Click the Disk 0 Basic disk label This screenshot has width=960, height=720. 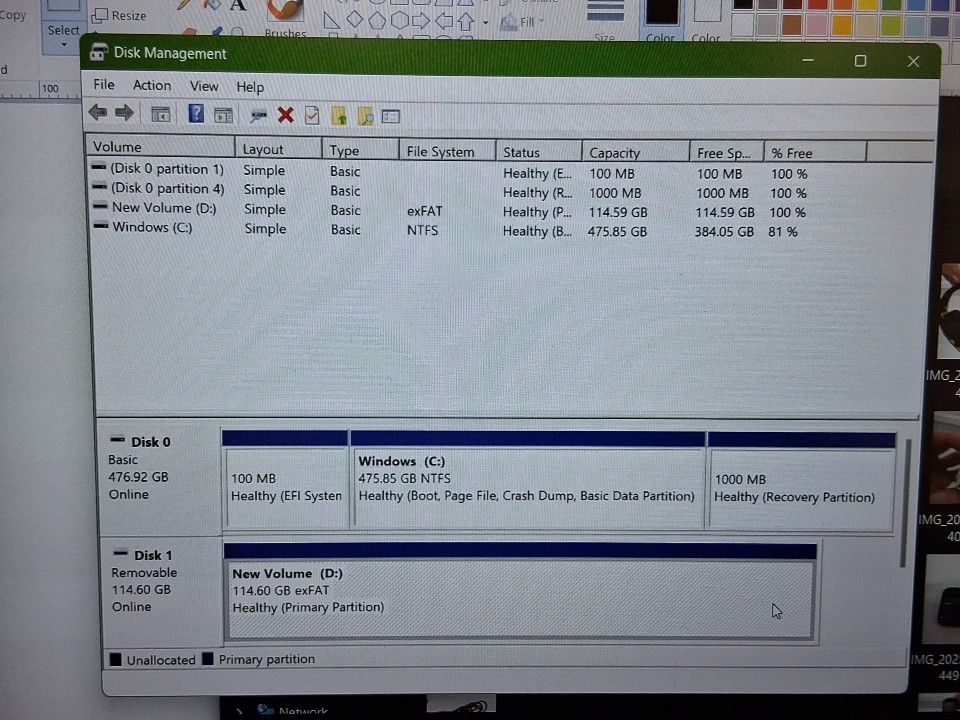coord(160,477)
